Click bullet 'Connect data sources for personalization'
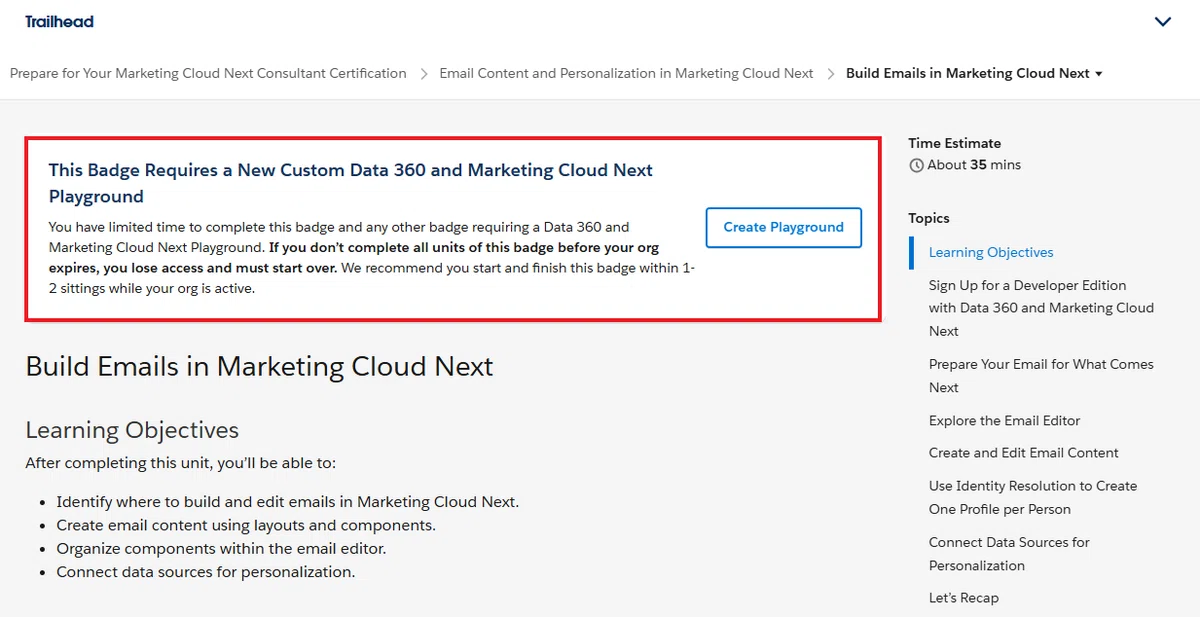This screenshot has height=617, width=1200. pyautogui.click(x=205, y=572)
